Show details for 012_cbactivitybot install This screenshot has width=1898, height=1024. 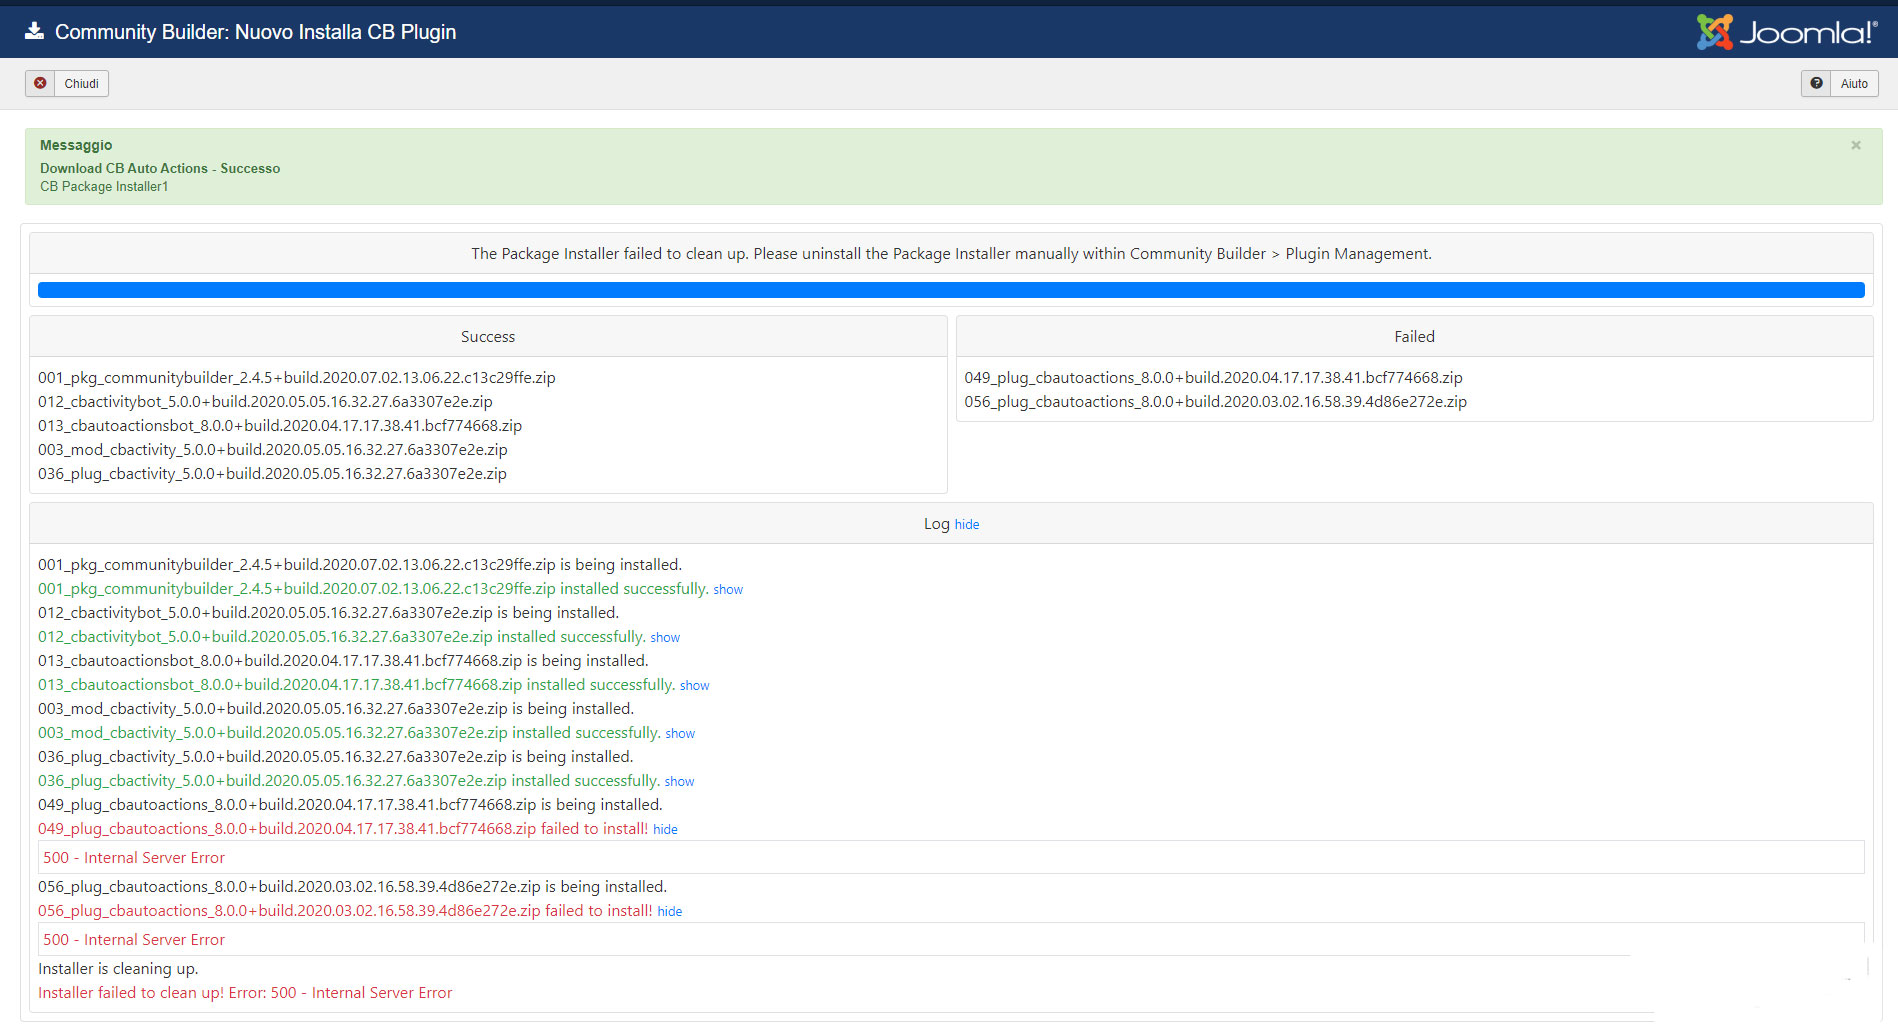[665, 638]
